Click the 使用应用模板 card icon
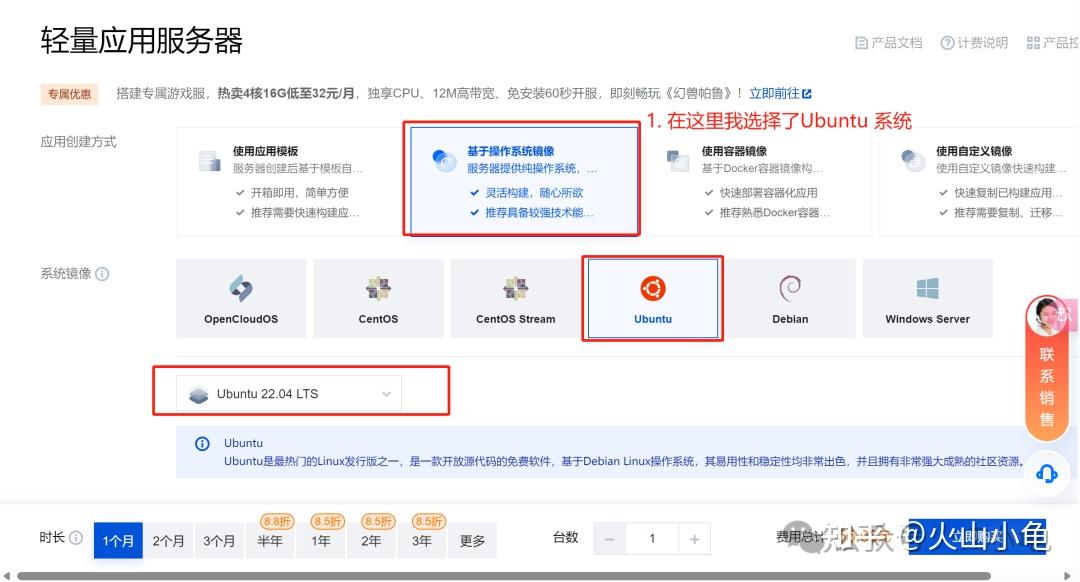This screenshot has height=582, width=1080. [209, 160]
